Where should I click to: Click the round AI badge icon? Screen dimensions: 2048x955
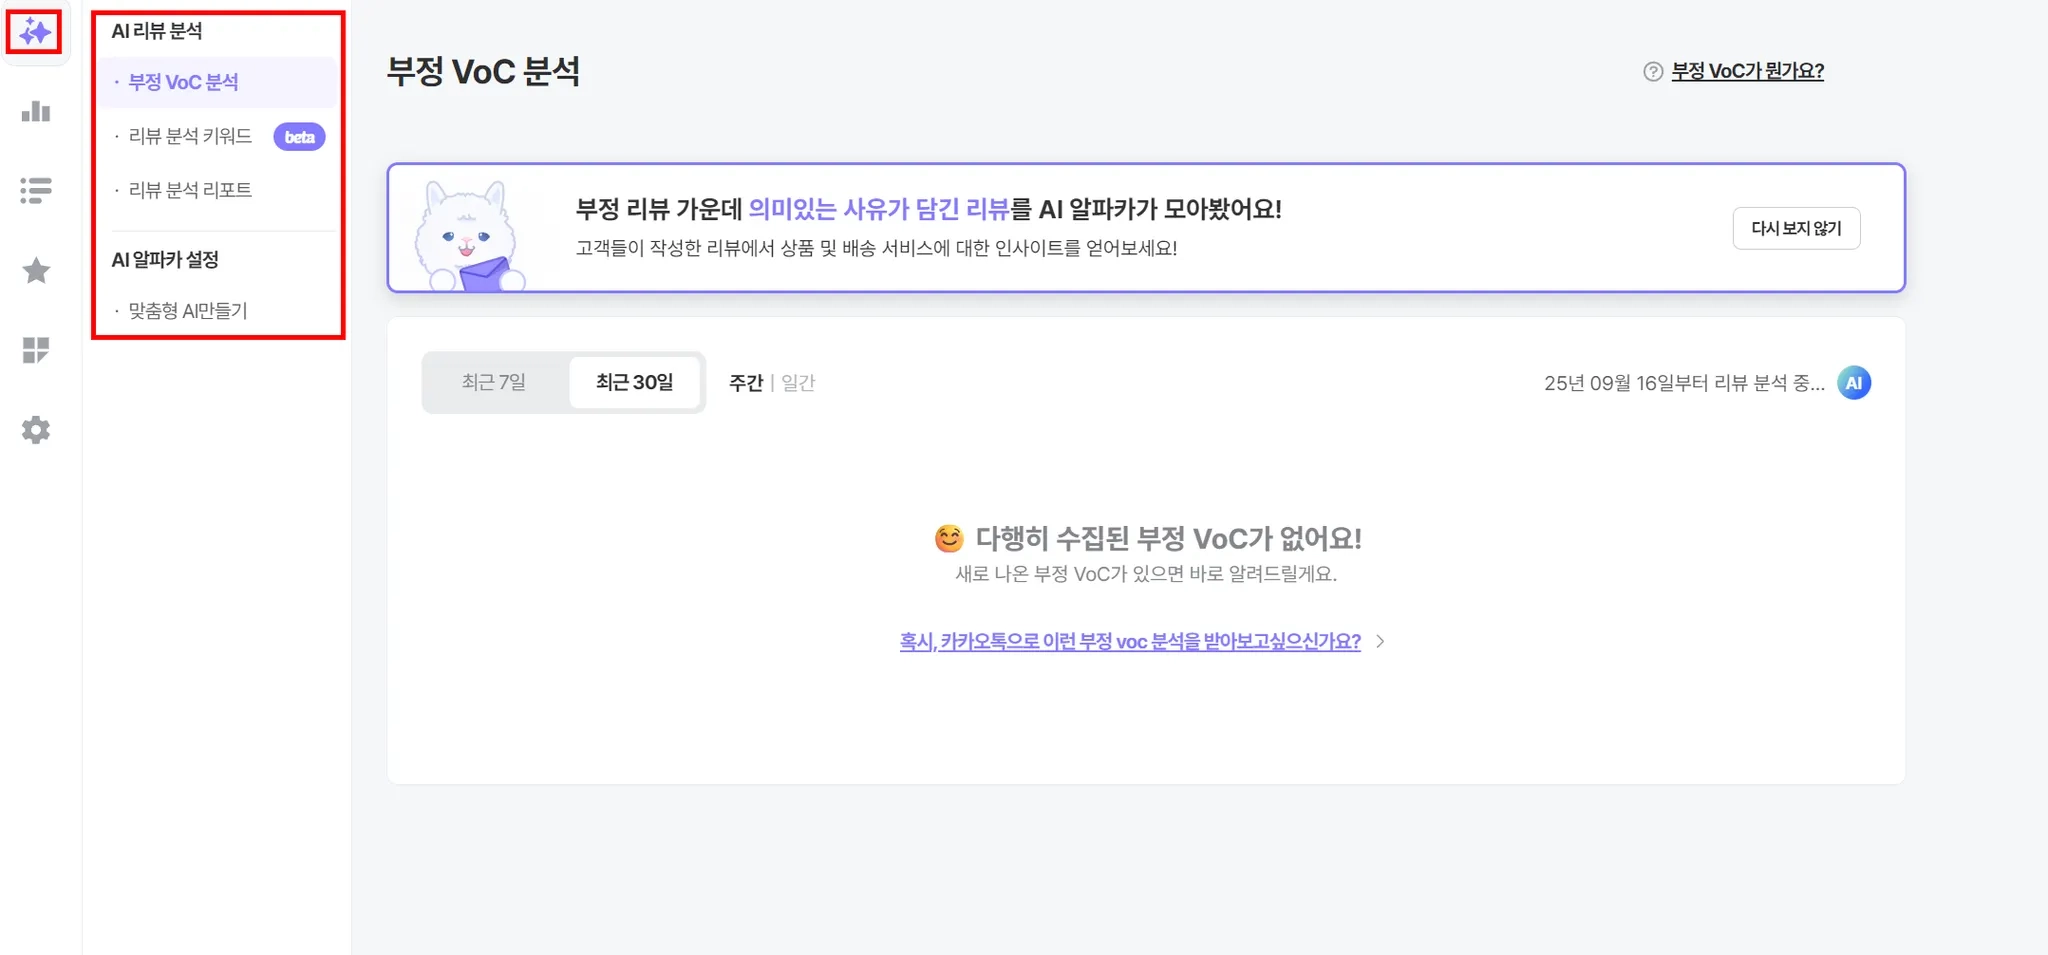click(1854, 383)
